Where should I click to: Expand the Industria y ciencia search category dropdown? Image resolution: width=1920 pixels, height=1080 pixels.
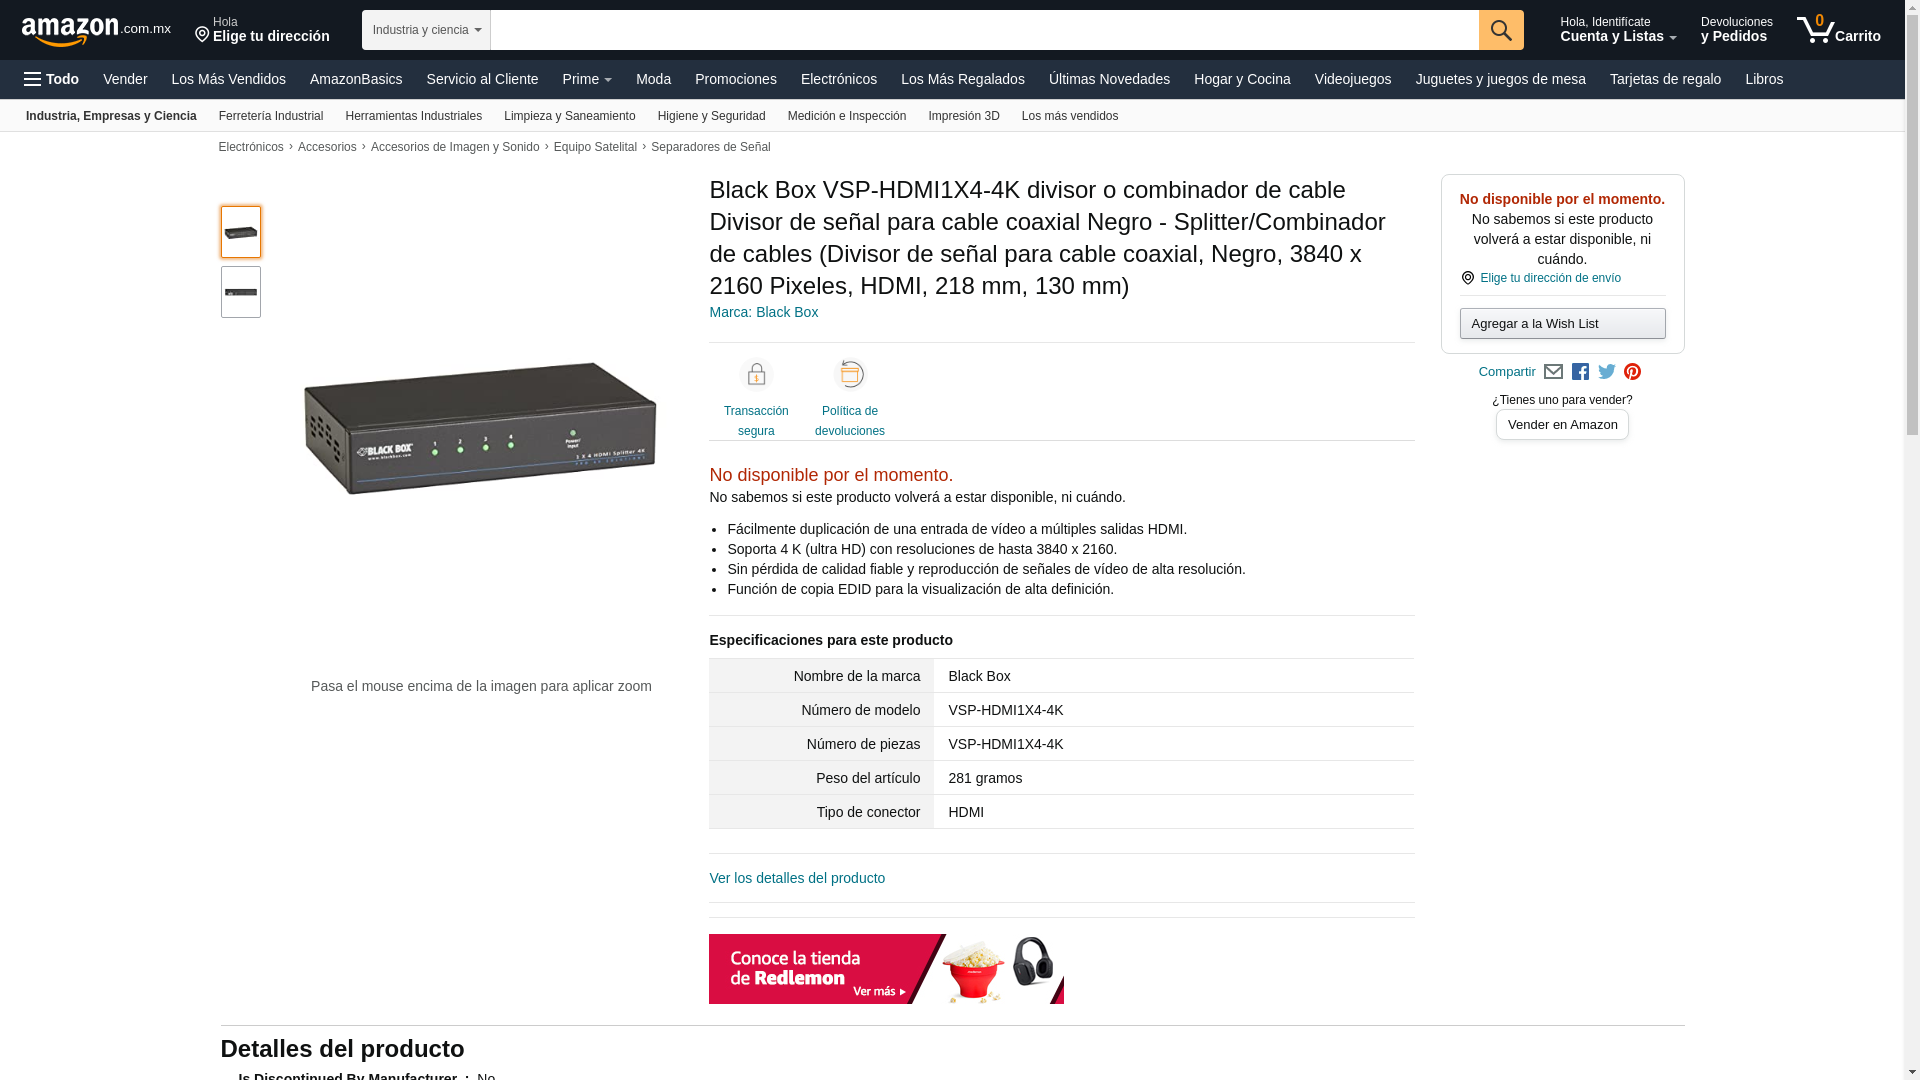point(426,30)
